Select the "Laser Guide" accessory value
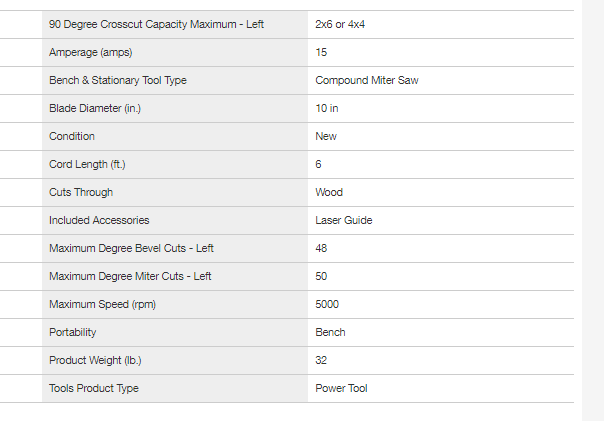The width and height of the screenshot is (604, 421). 344,220
